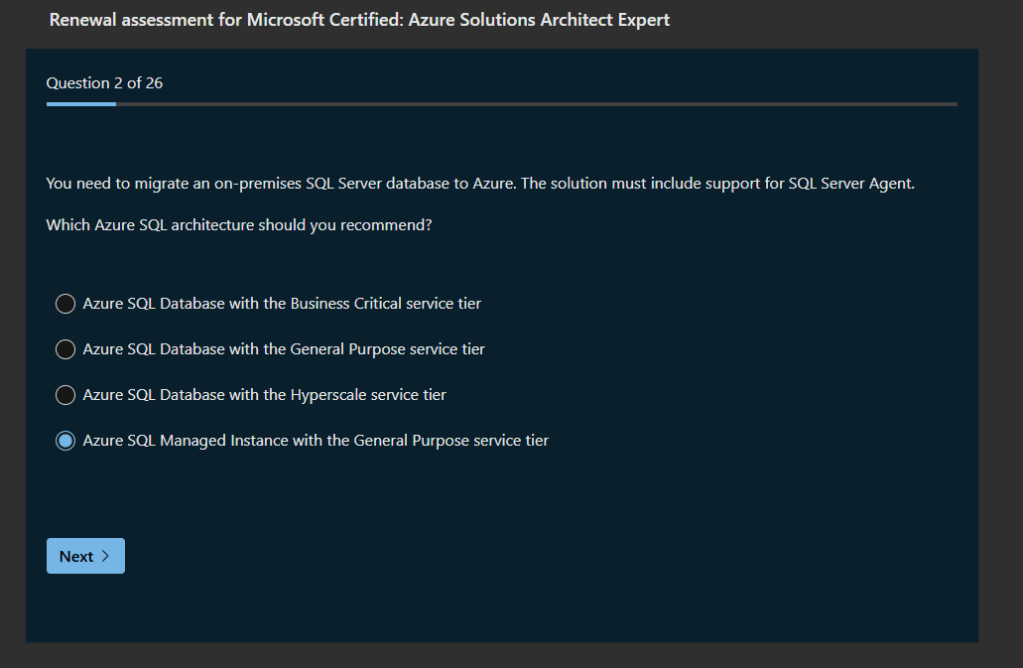Choose the Azure SQL Database General Purpose radio button
The height and width of the screenshot is (668, 1023).
[x=65, y=349]
